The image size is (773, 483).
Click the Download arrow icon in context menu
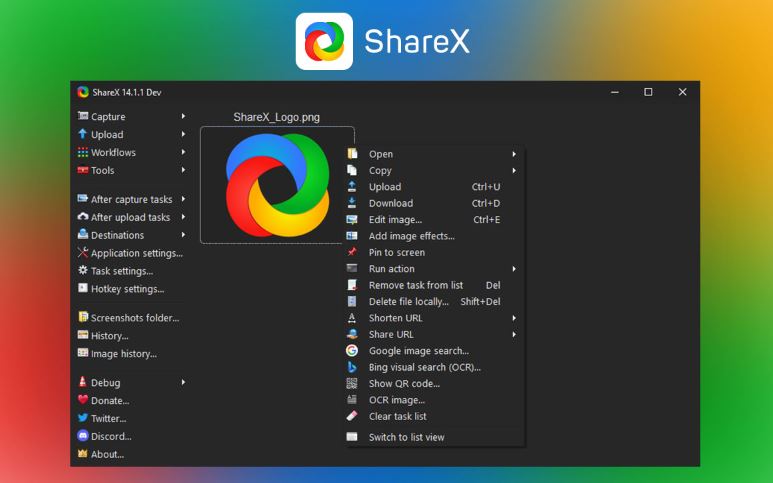352,203
